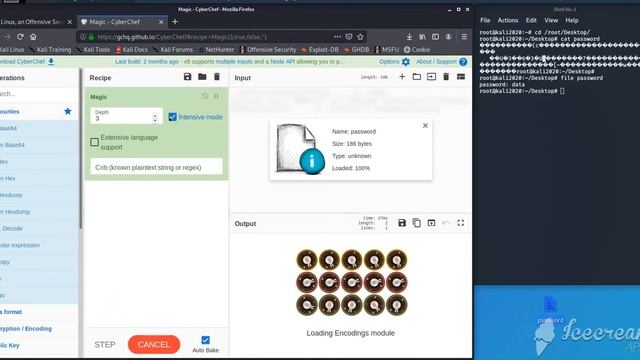Screen dimensions: 640x360
Task: Open the Offensive Security bookmark
Action: (268, 50)
